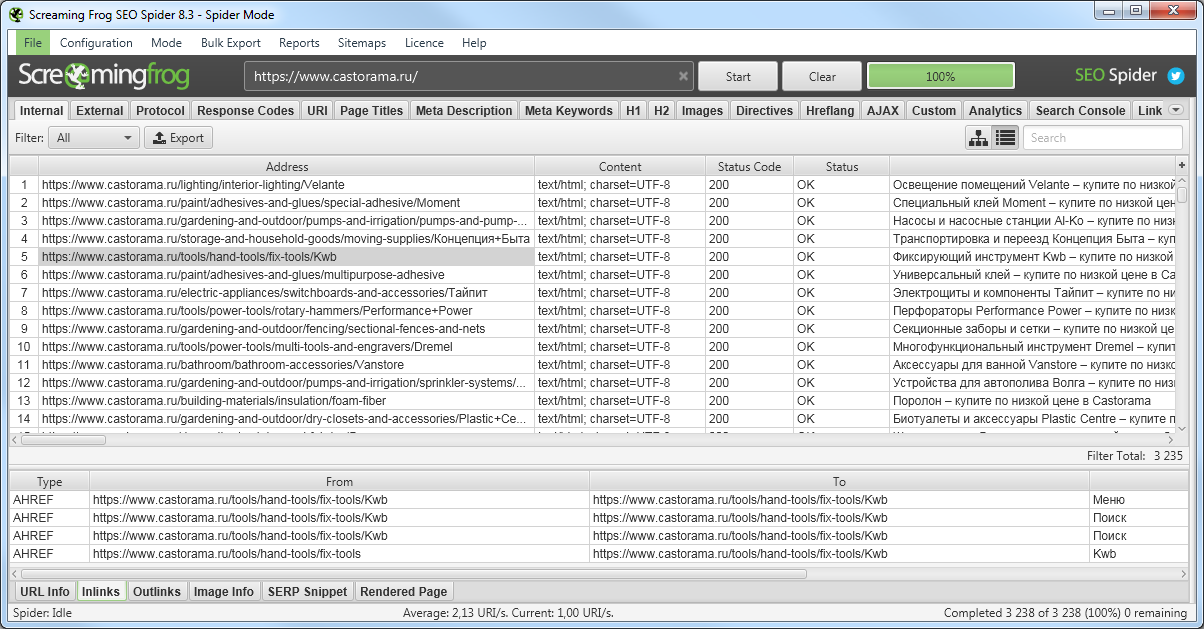The height and width of the screenshot is (629, 1204).
Task: Sort by the Status Code column header
Action: [750, 167]
